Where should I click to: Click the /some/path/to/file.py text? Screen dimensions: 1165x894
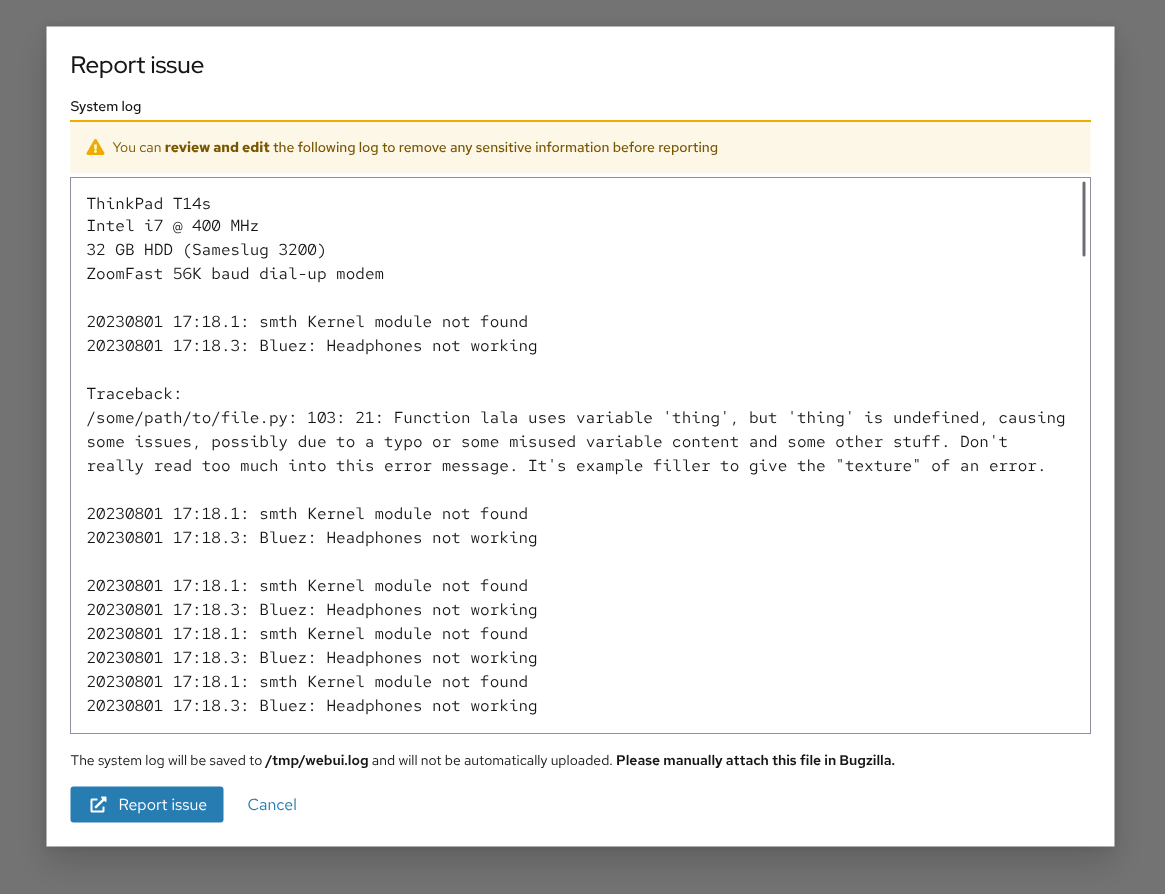[187, 418]
